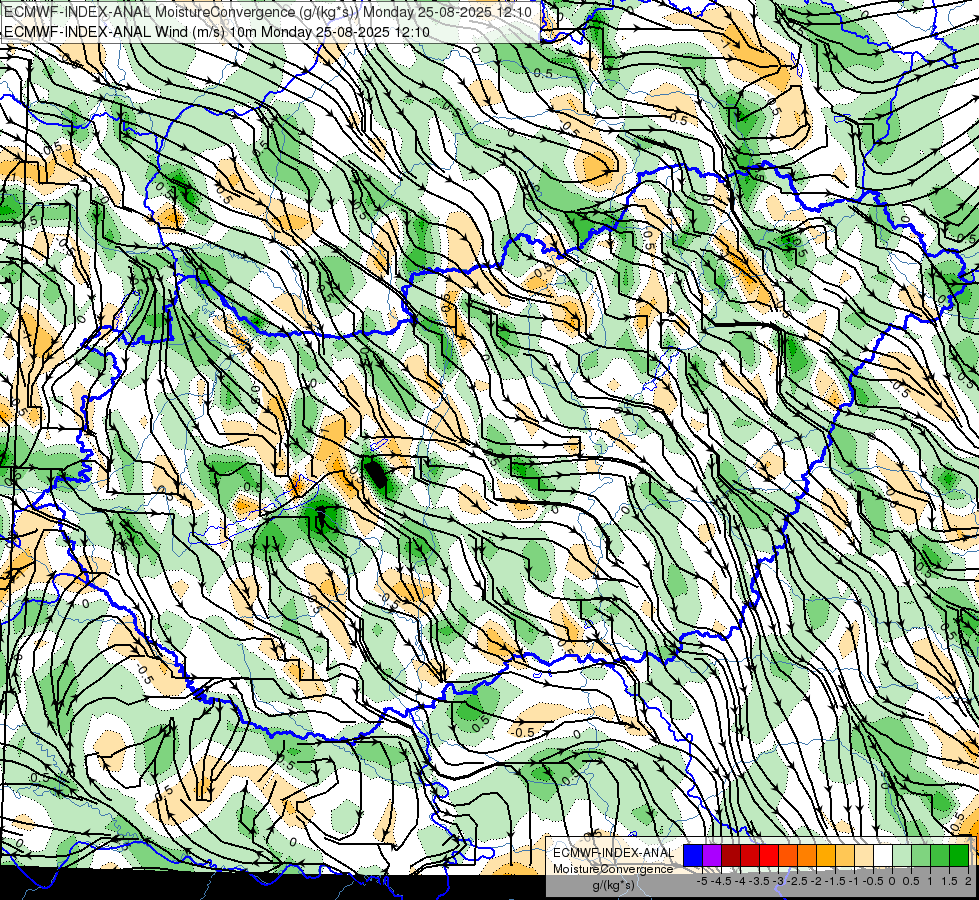This screenshot has height=900, width=979.
Task: Click the blue swatch in the legend
Action: 693,855
